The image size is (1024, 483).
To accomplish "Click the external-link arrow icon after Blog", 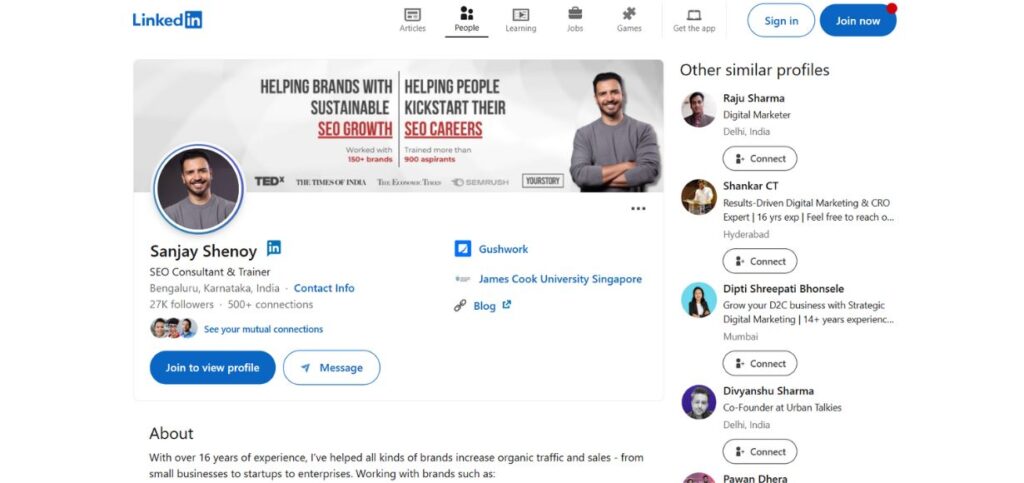I will pyautogui.click(x=506, y=304).
